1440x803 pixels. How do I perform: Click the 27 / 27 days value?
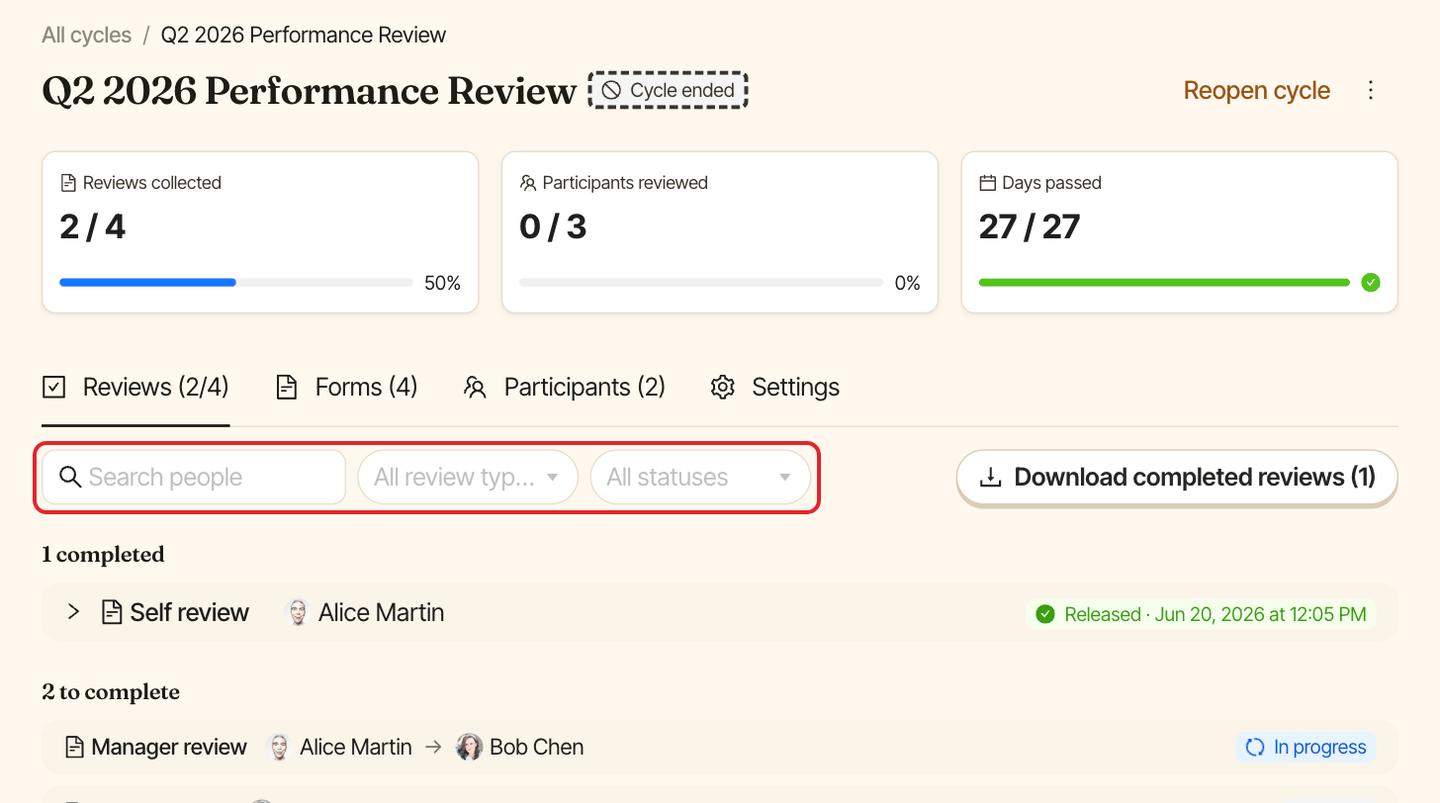1029,227
